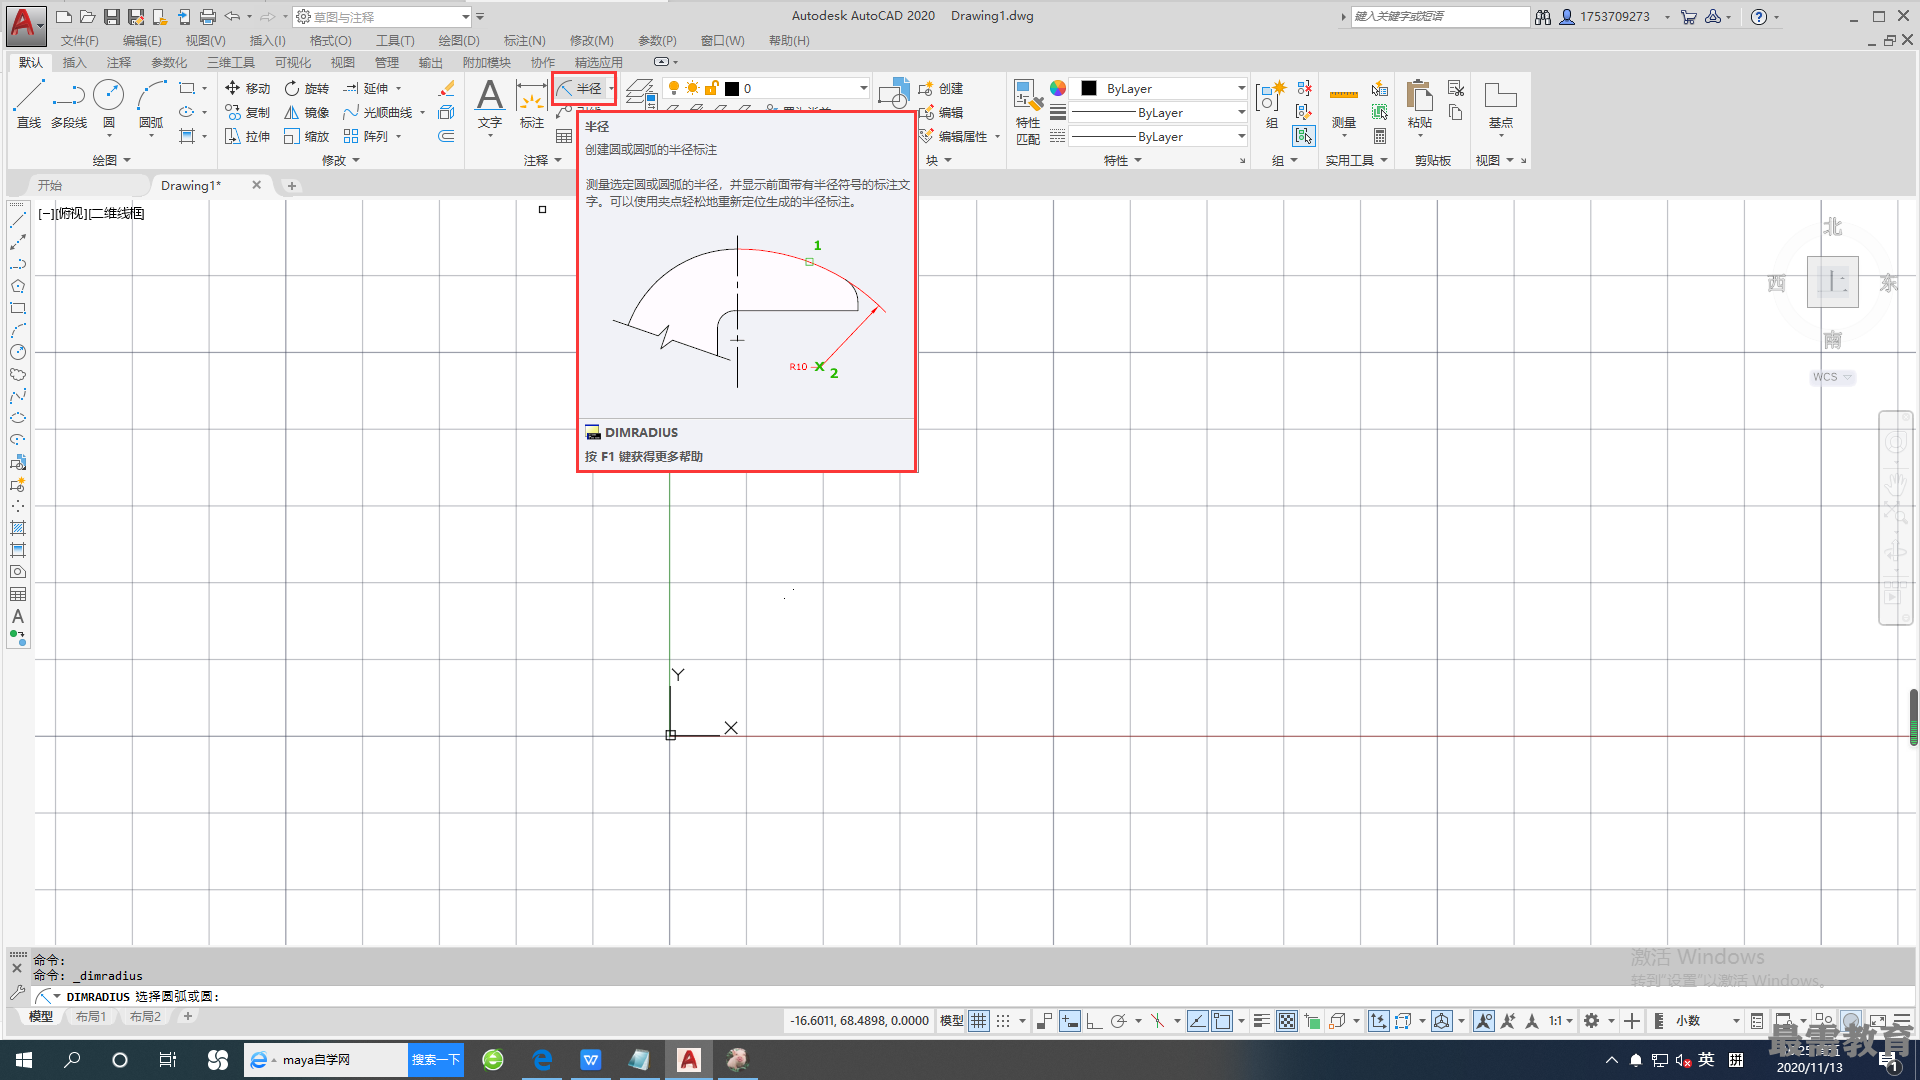Screen dimensions: 1920x1080
Task: Click the table icon in 注释 panel
Action: coord(564,136)
